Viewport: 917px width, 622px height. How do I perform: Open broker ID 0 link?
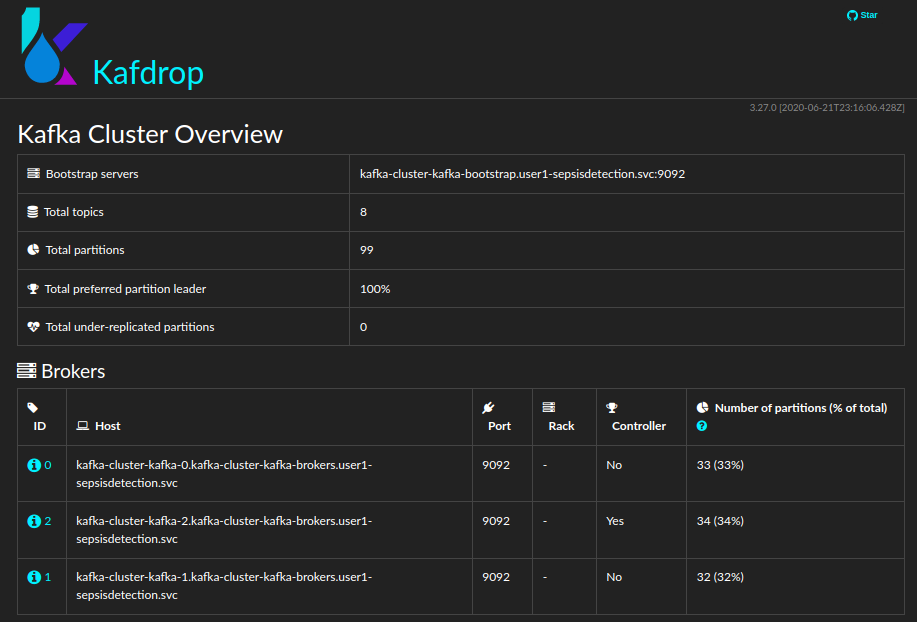tap(48, 465)
